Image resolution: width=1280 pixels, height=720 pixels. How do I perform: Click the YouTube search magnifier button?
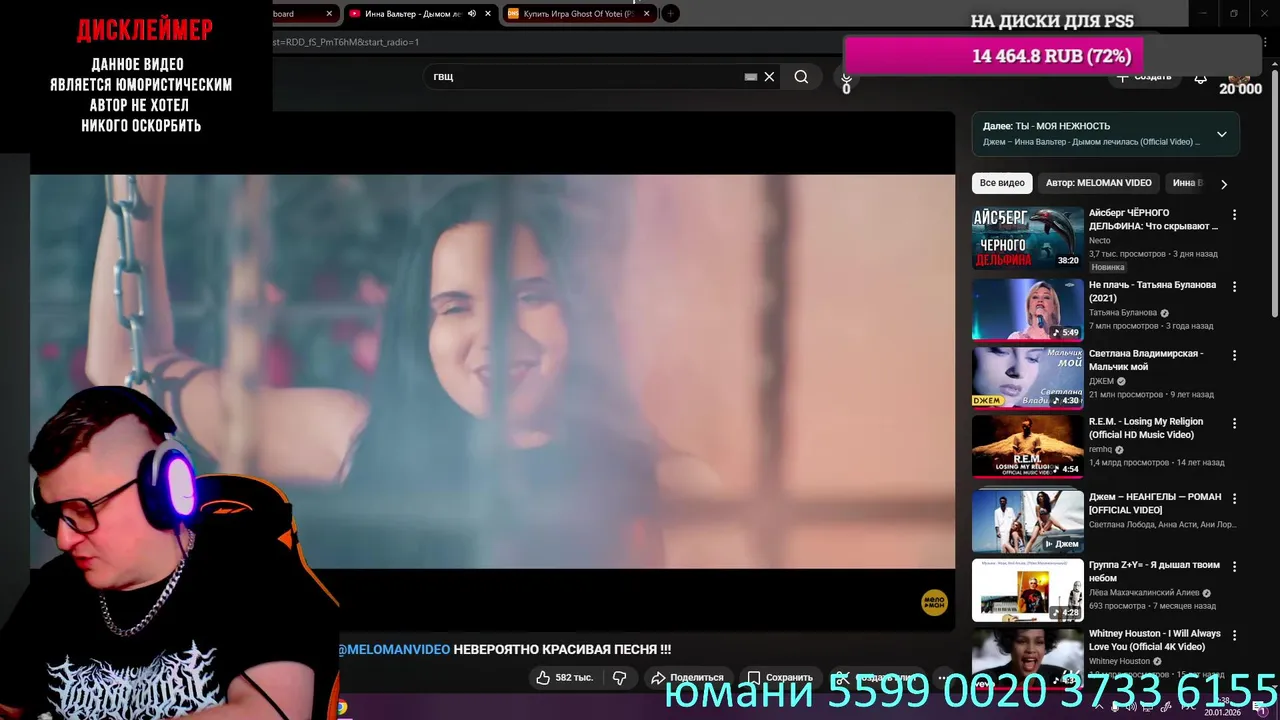(801, 77)
